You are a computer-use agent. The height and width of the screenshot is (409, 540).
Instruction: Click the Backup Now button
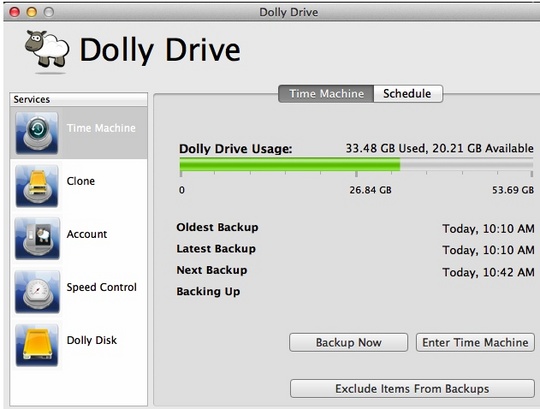349,343
